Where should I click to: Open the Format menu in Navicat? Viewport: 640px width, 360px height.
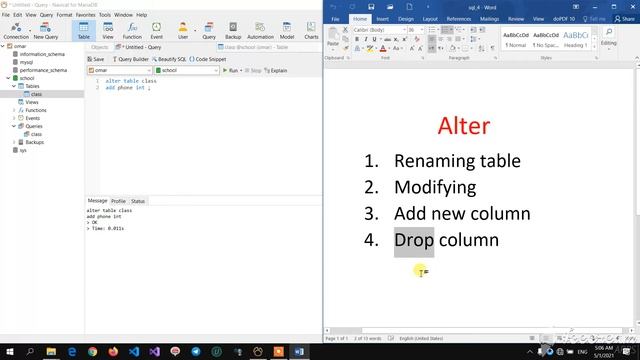(64, 15)
